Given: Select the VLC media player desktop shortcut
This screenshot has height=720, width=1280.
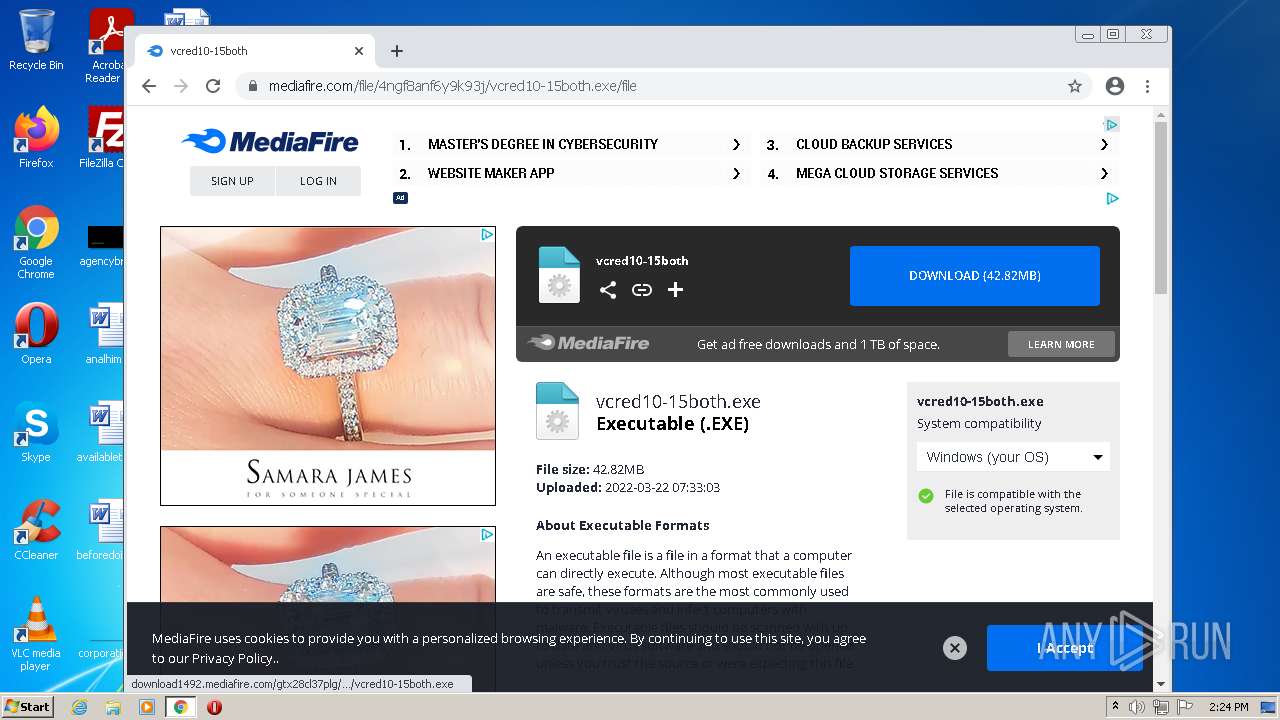Looking at the screenshot, I should point(36,634).
